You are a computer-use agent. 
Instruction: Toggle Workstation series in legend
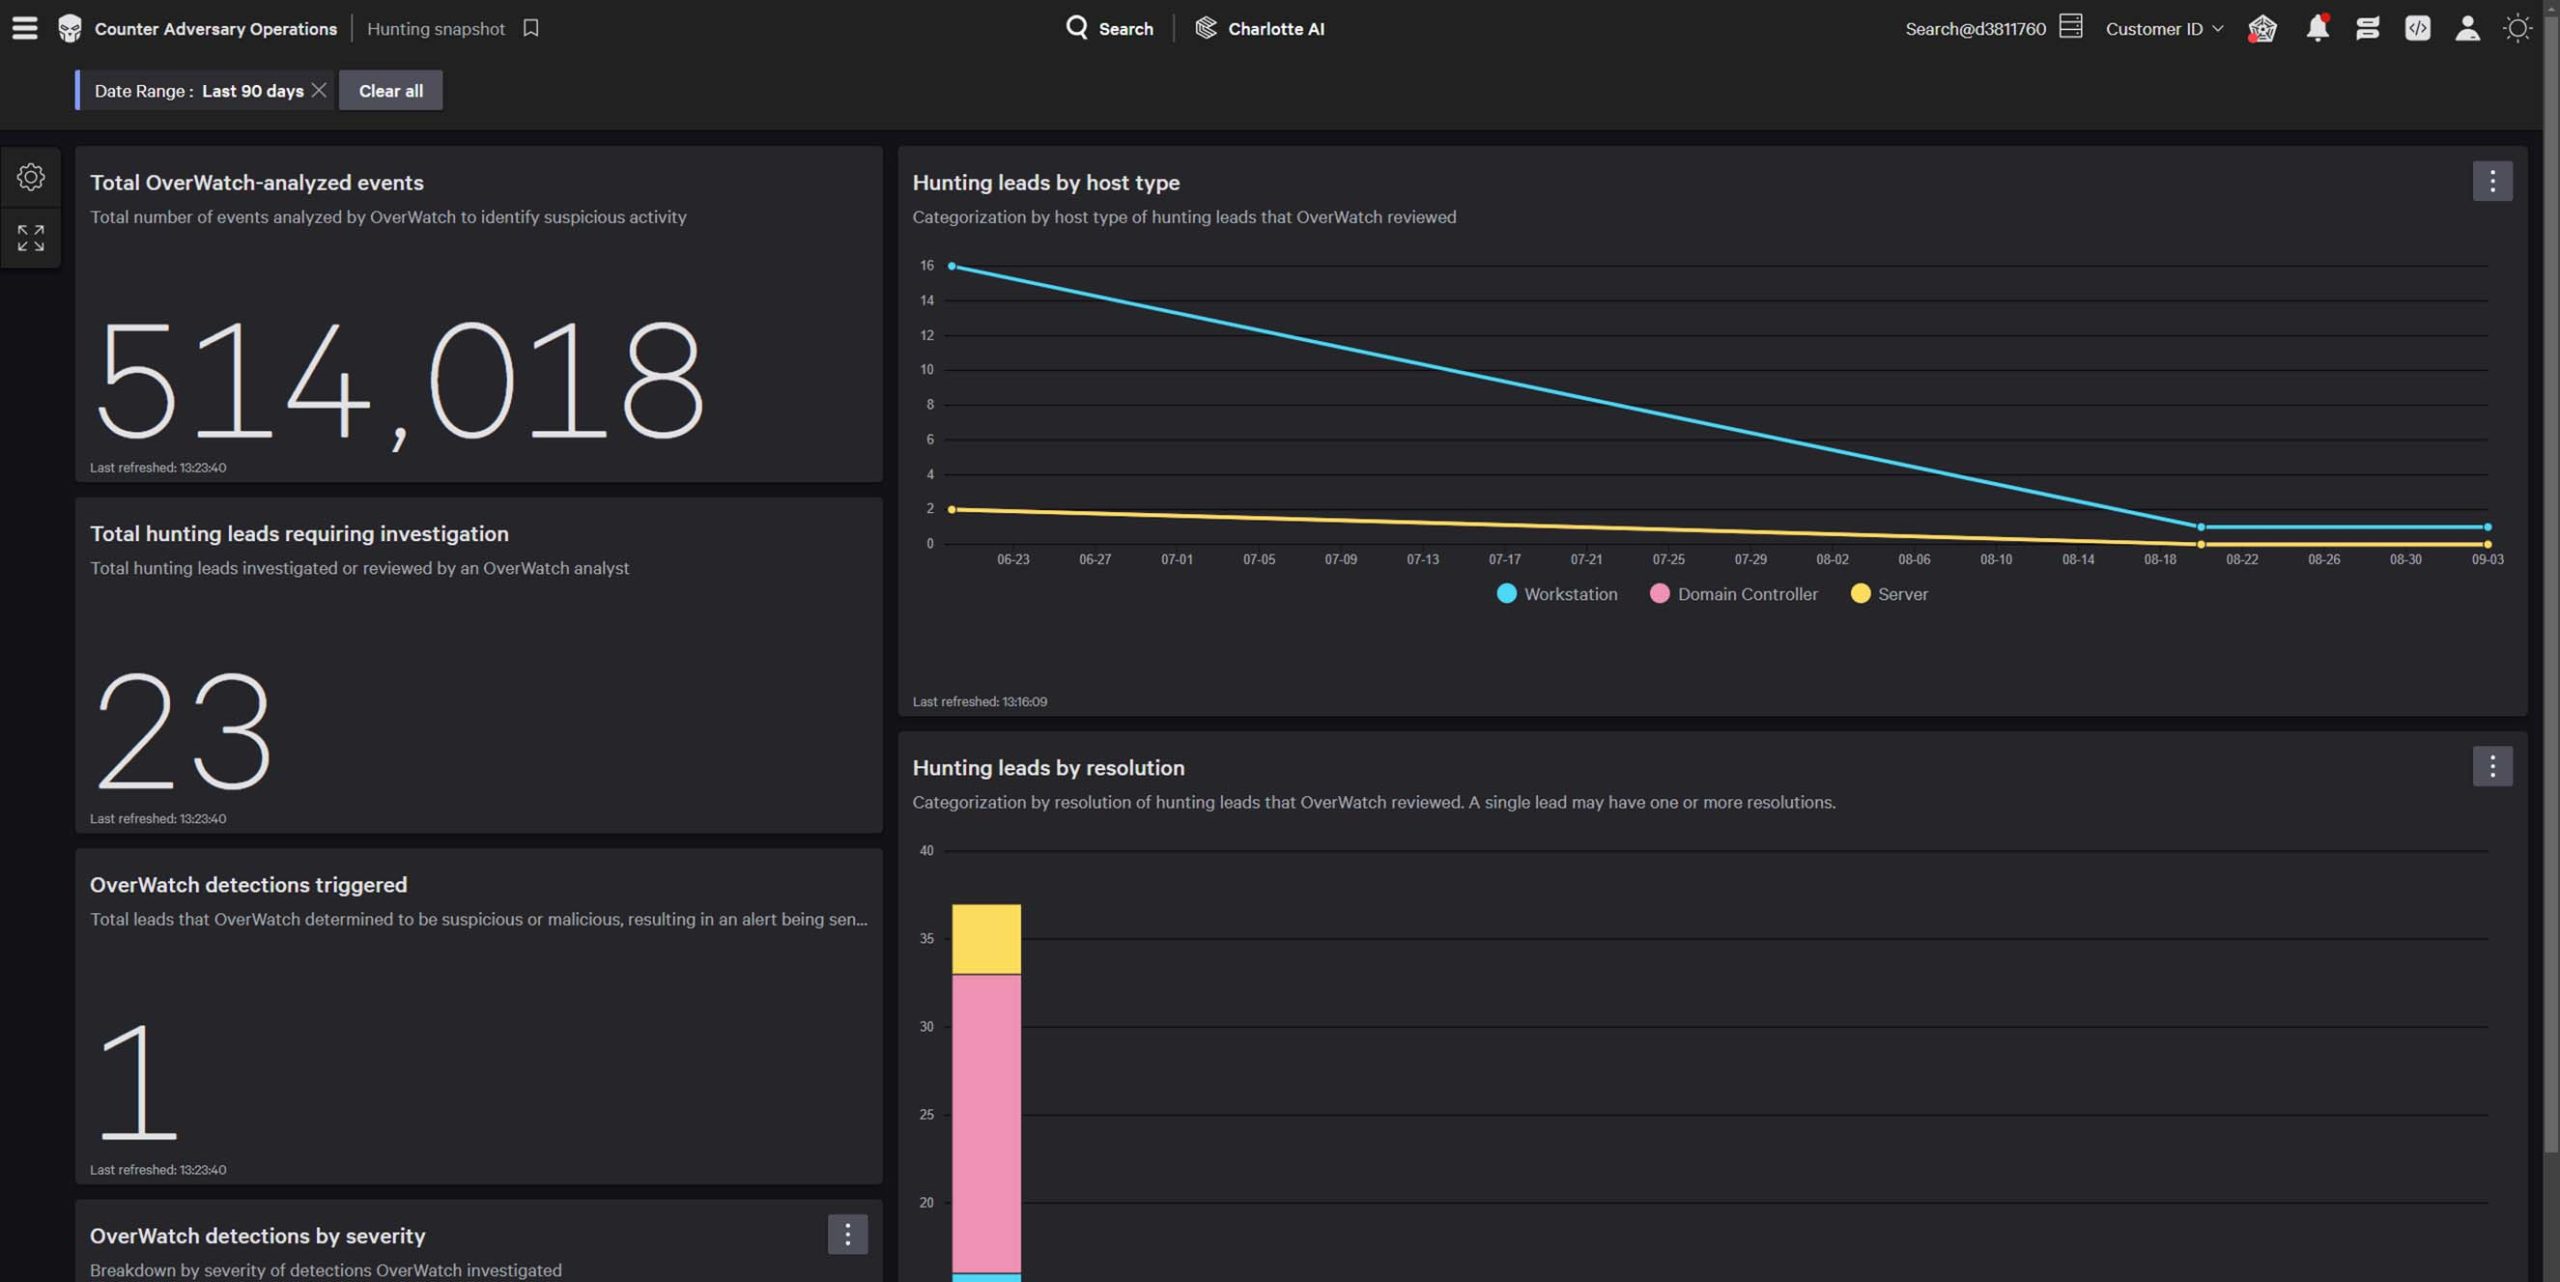click(x=1556, y=594)
